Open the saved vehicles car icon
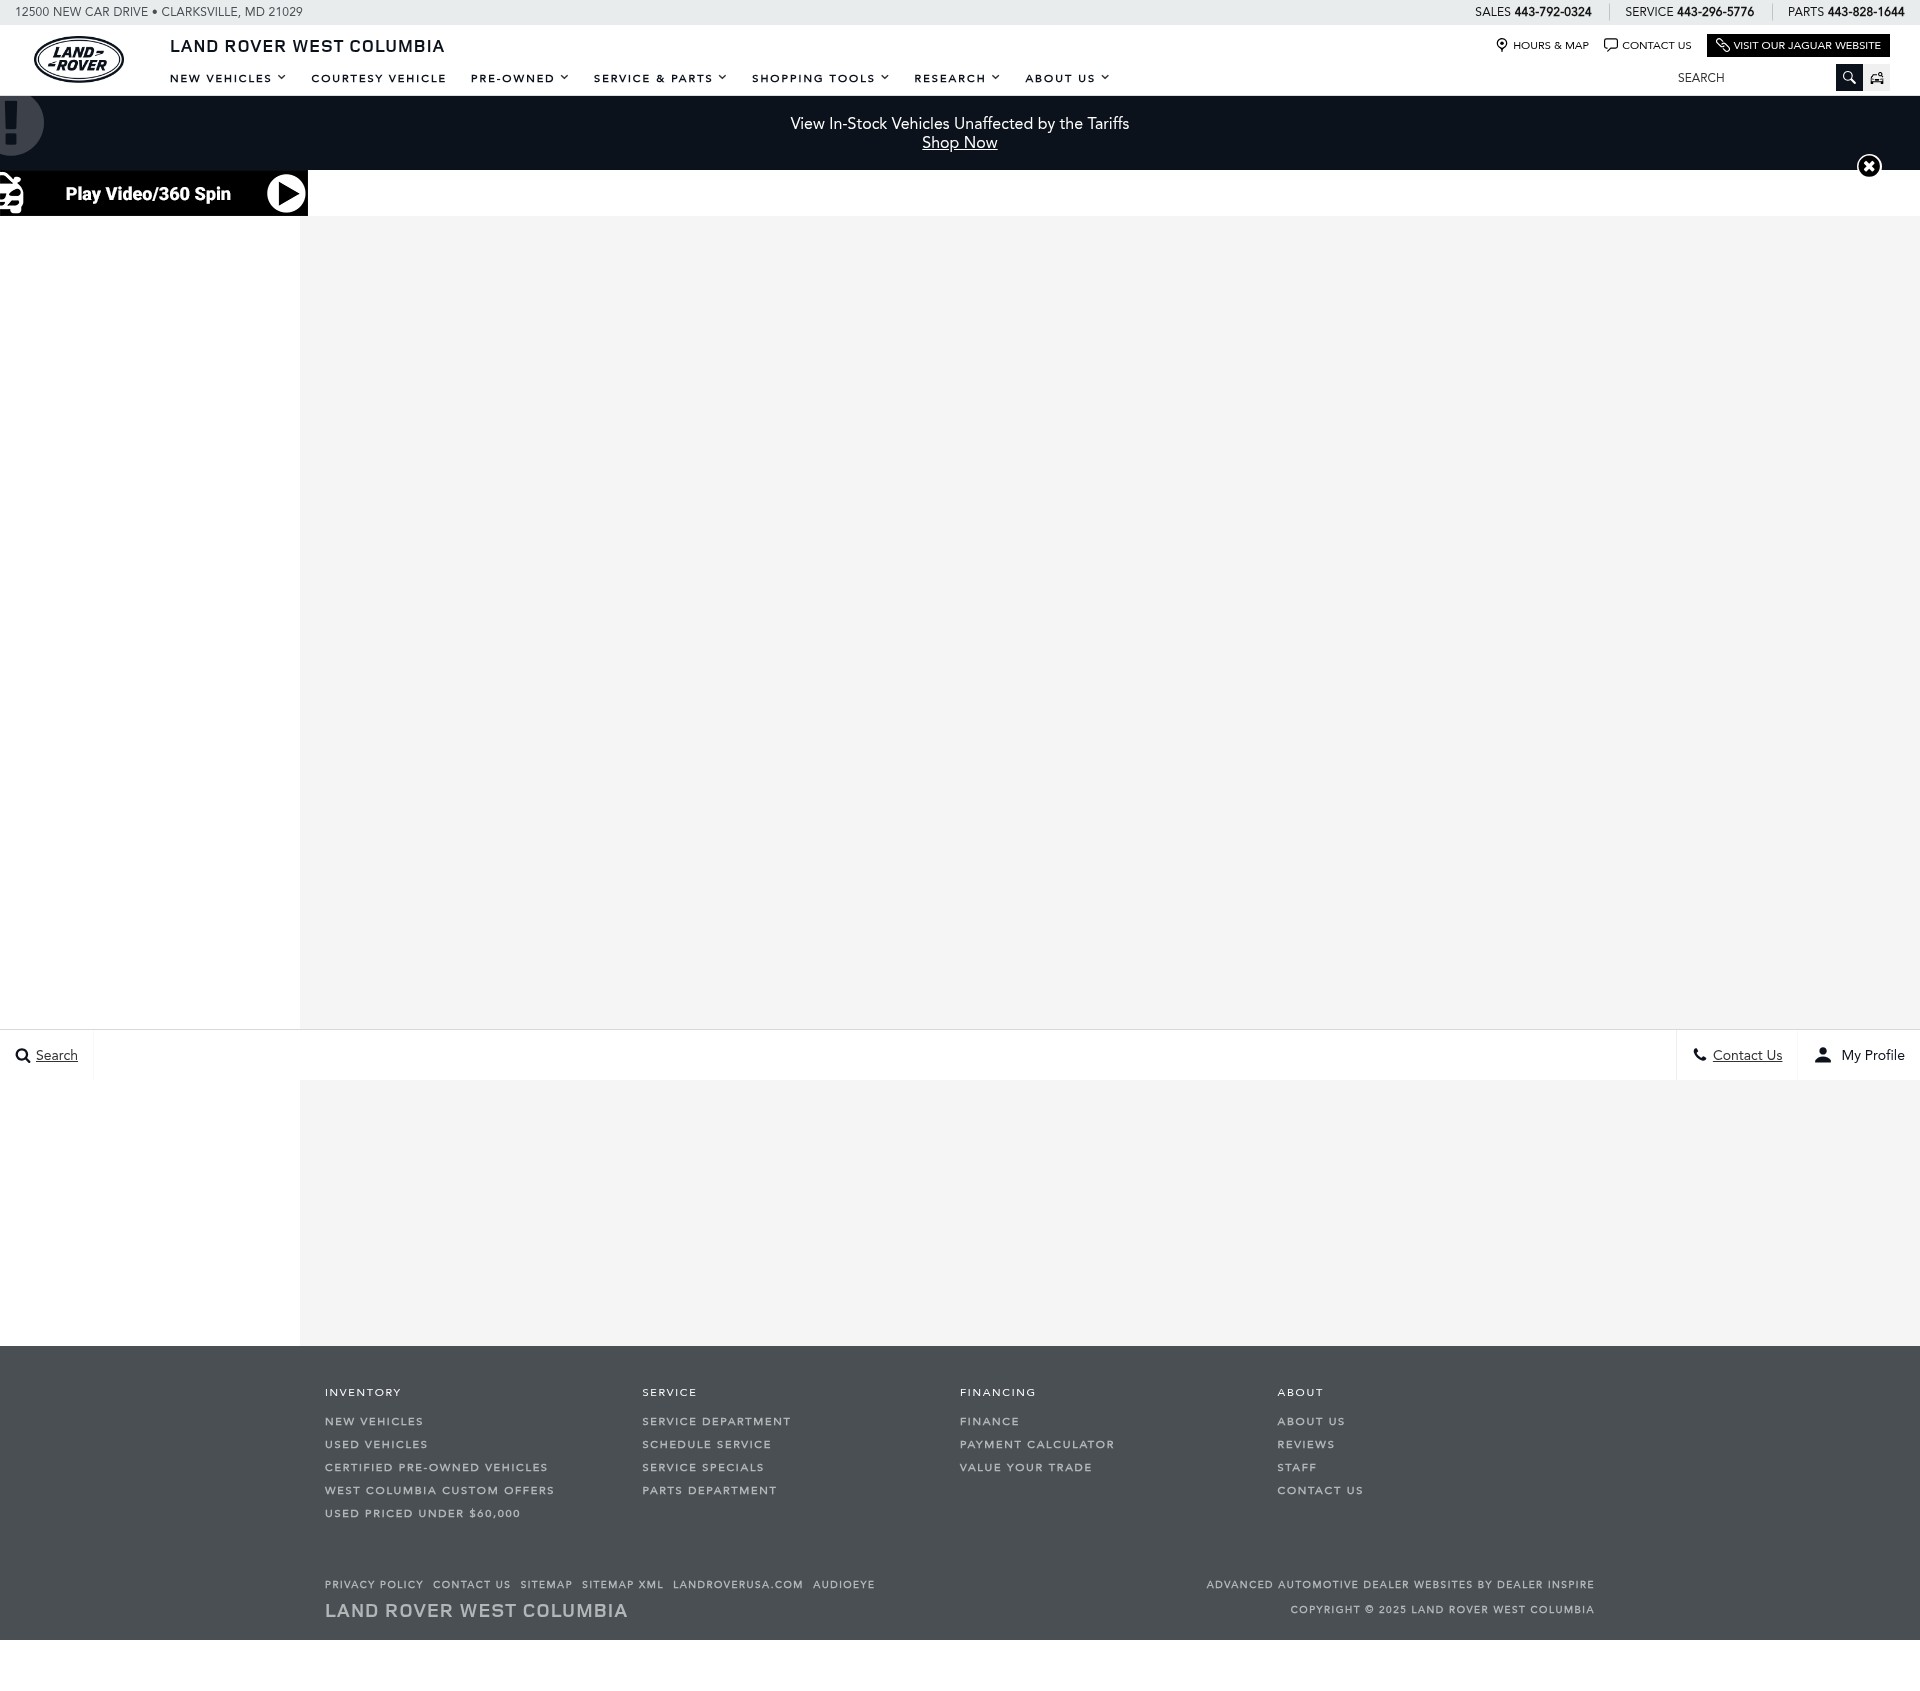The height and width of the screenshot is (1691, 1920). (1877, 78)
